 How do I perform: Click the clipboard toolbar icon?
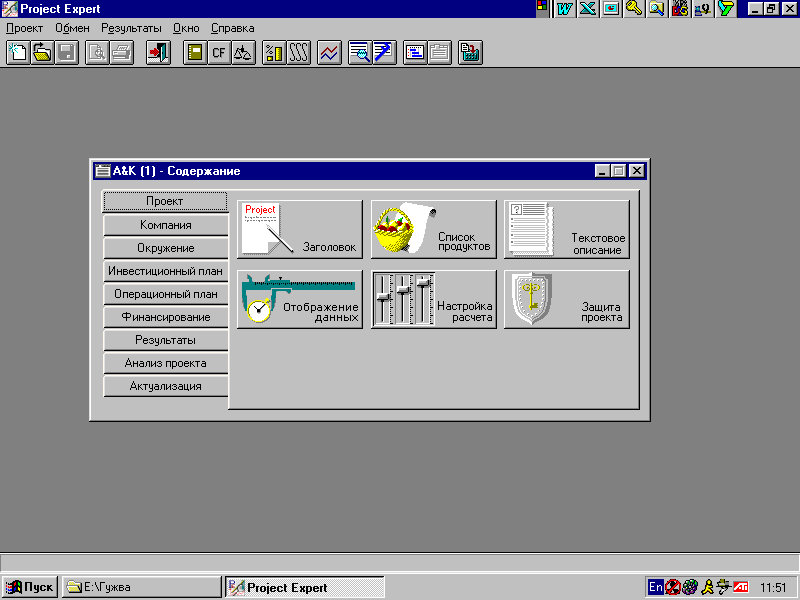point(439,53)
